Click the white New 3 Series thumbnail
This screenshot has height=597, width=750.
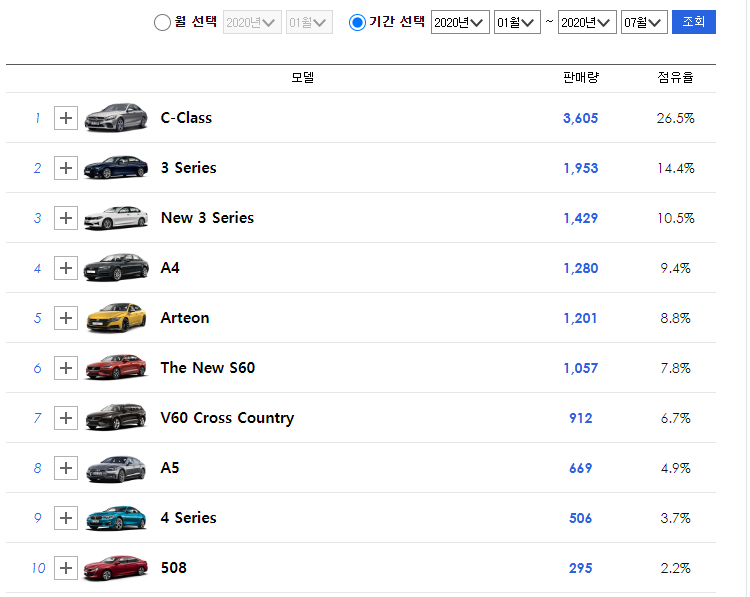[x=116, y=218]
